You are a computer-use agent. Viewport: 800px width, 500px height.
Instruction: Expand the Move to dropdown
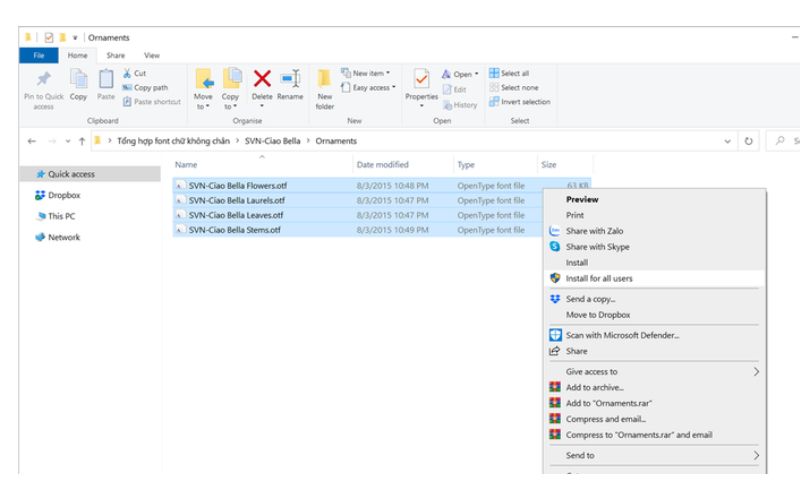(x=203, y=107)
